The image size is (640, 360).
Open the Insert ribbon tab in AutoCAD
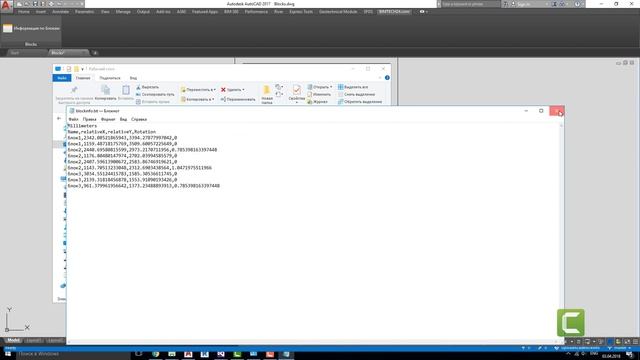41,12
